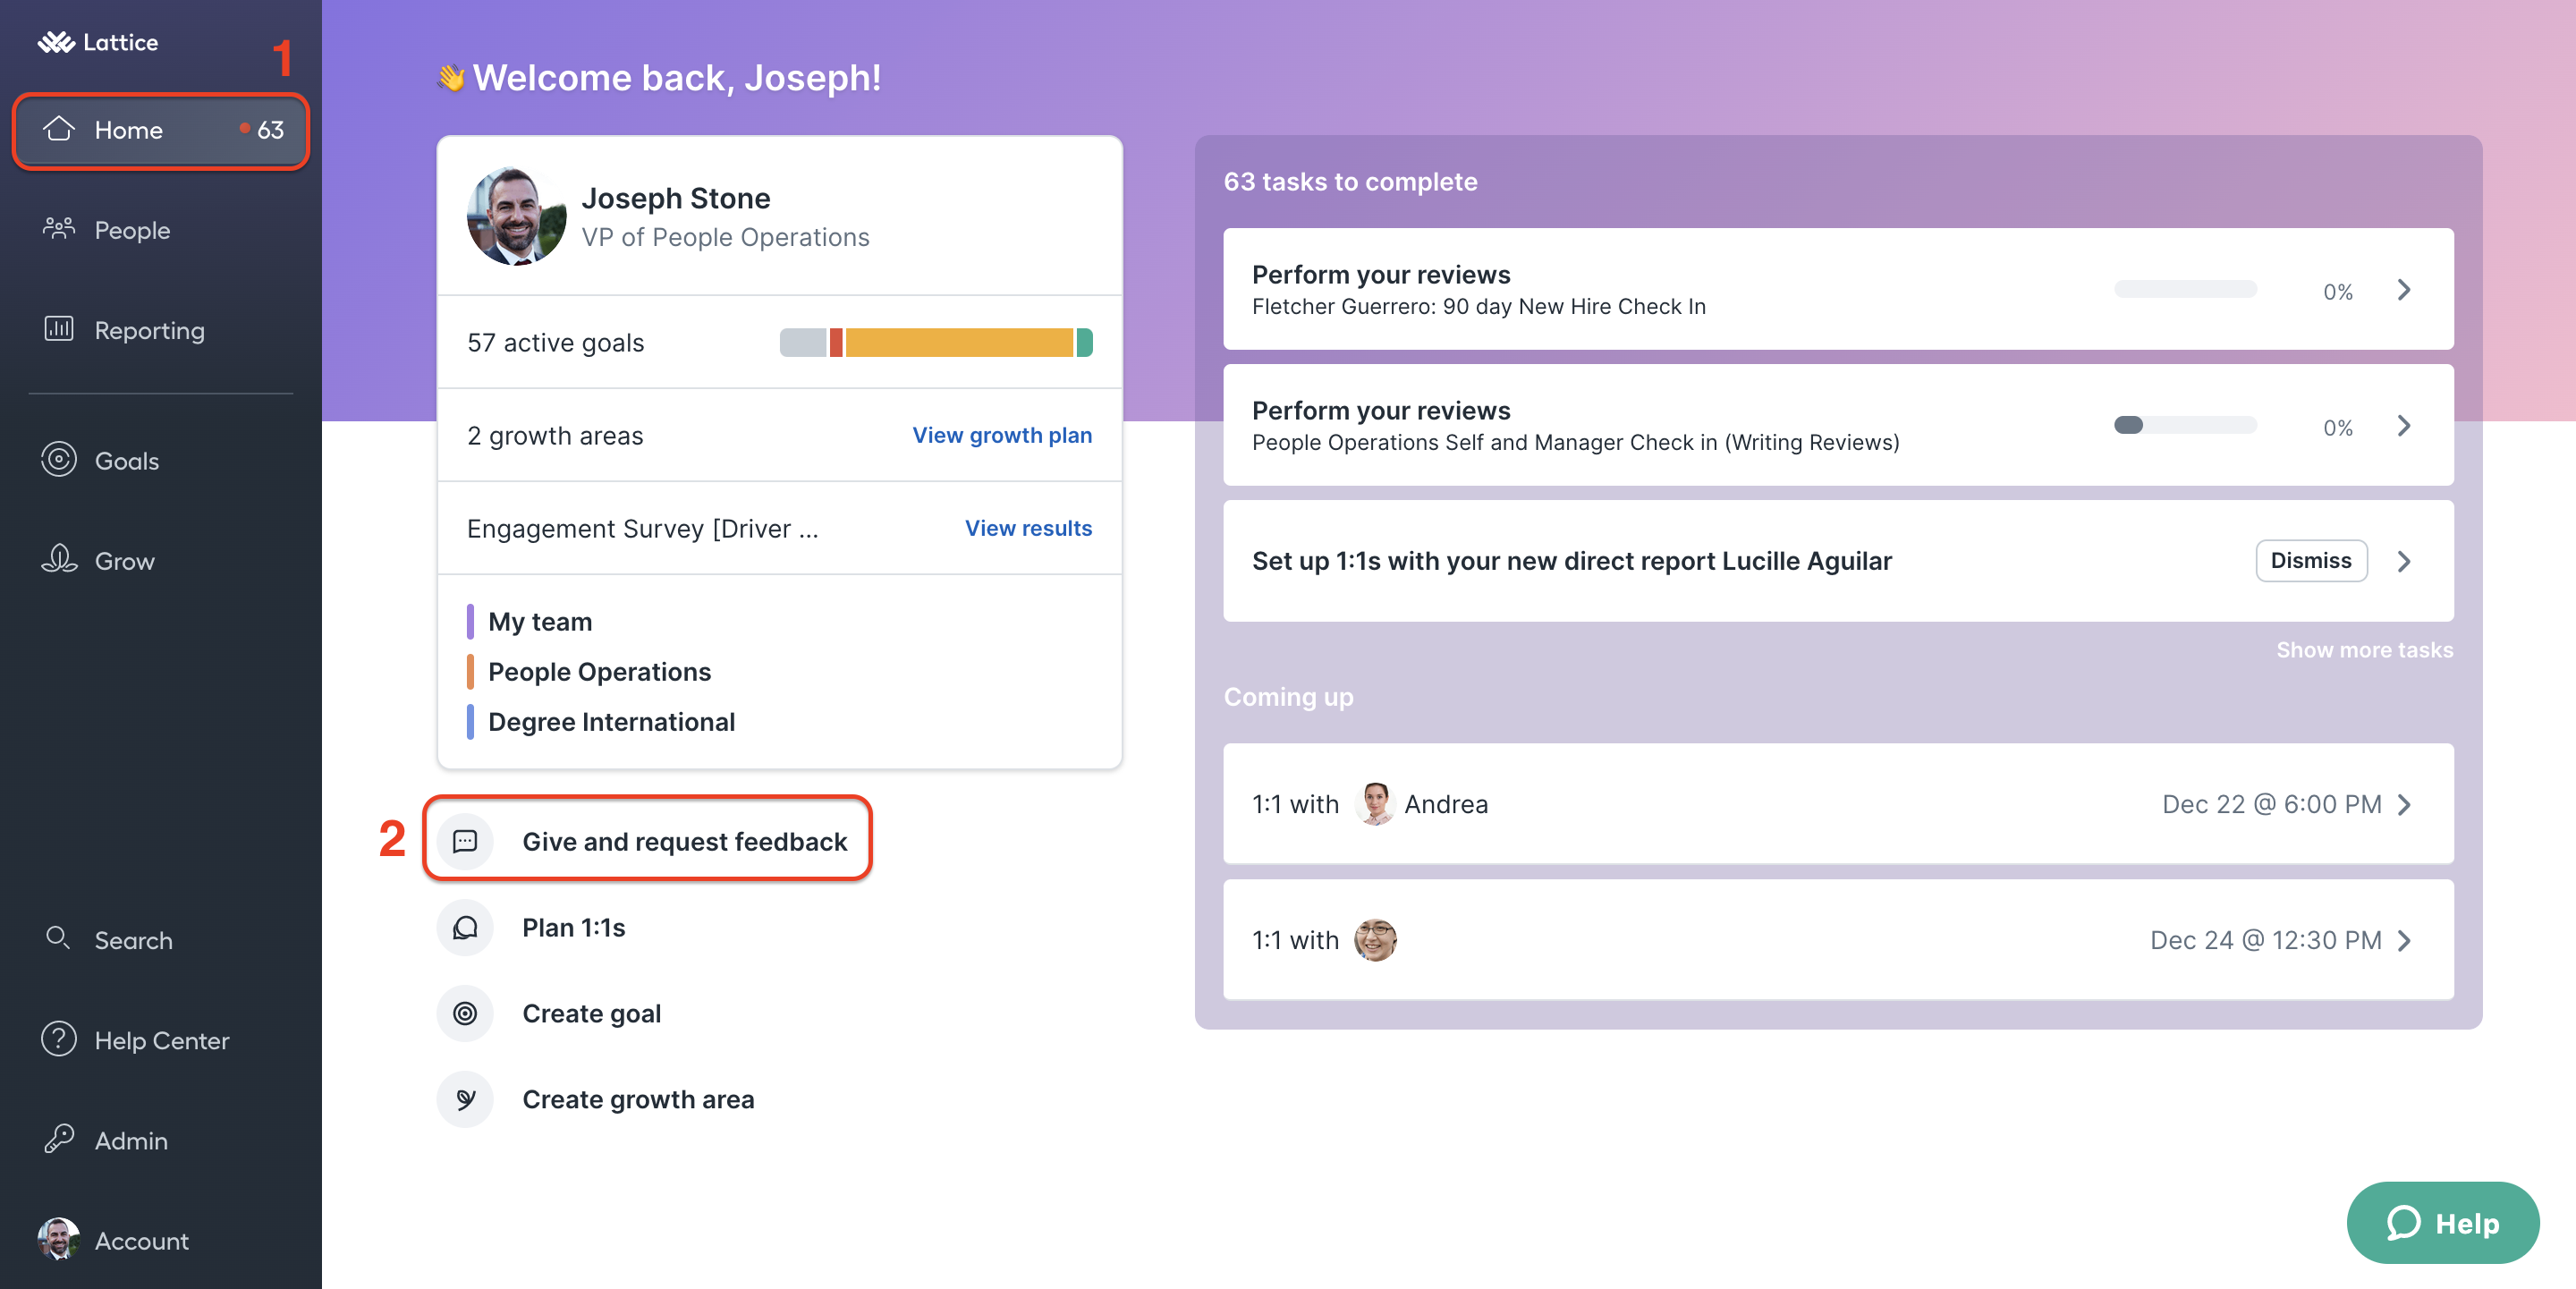Click Create goal
The image size is (2576, 1289).
[x=591, y=1013]
